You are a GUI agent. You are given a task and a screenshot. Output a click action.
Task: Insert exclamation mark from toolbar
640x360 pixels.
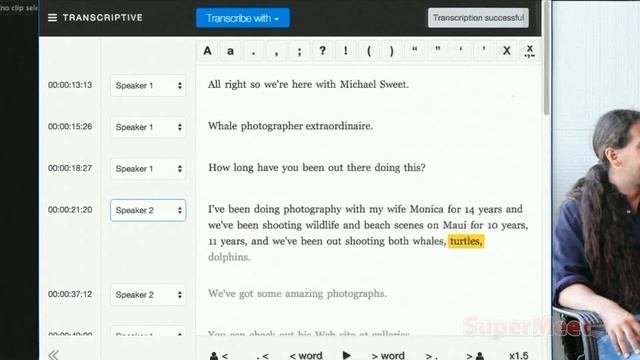[x=345, y=51]
